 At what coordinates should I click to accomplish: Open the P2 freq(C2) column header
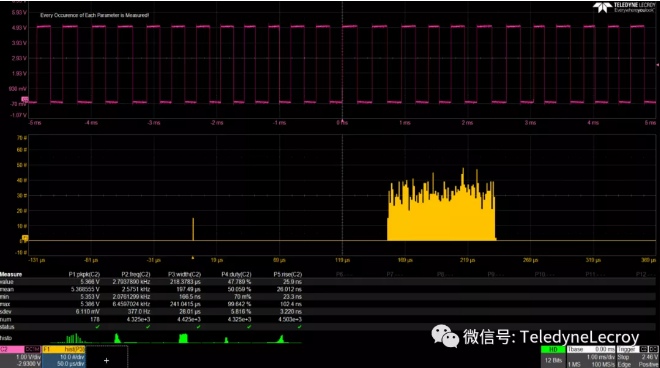click(136, 275)
